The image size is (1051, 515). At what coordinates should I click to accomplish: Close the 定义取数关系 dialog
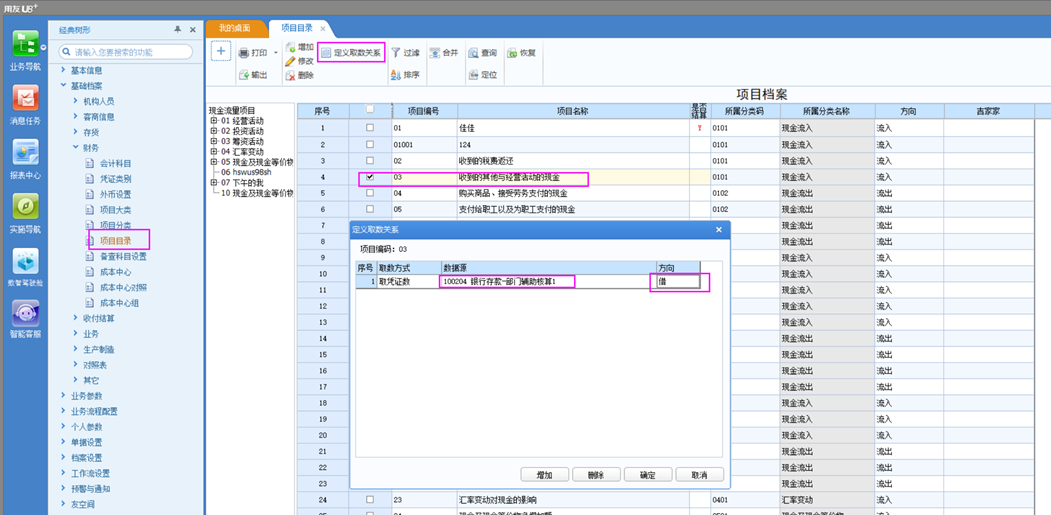pos(719,229)
